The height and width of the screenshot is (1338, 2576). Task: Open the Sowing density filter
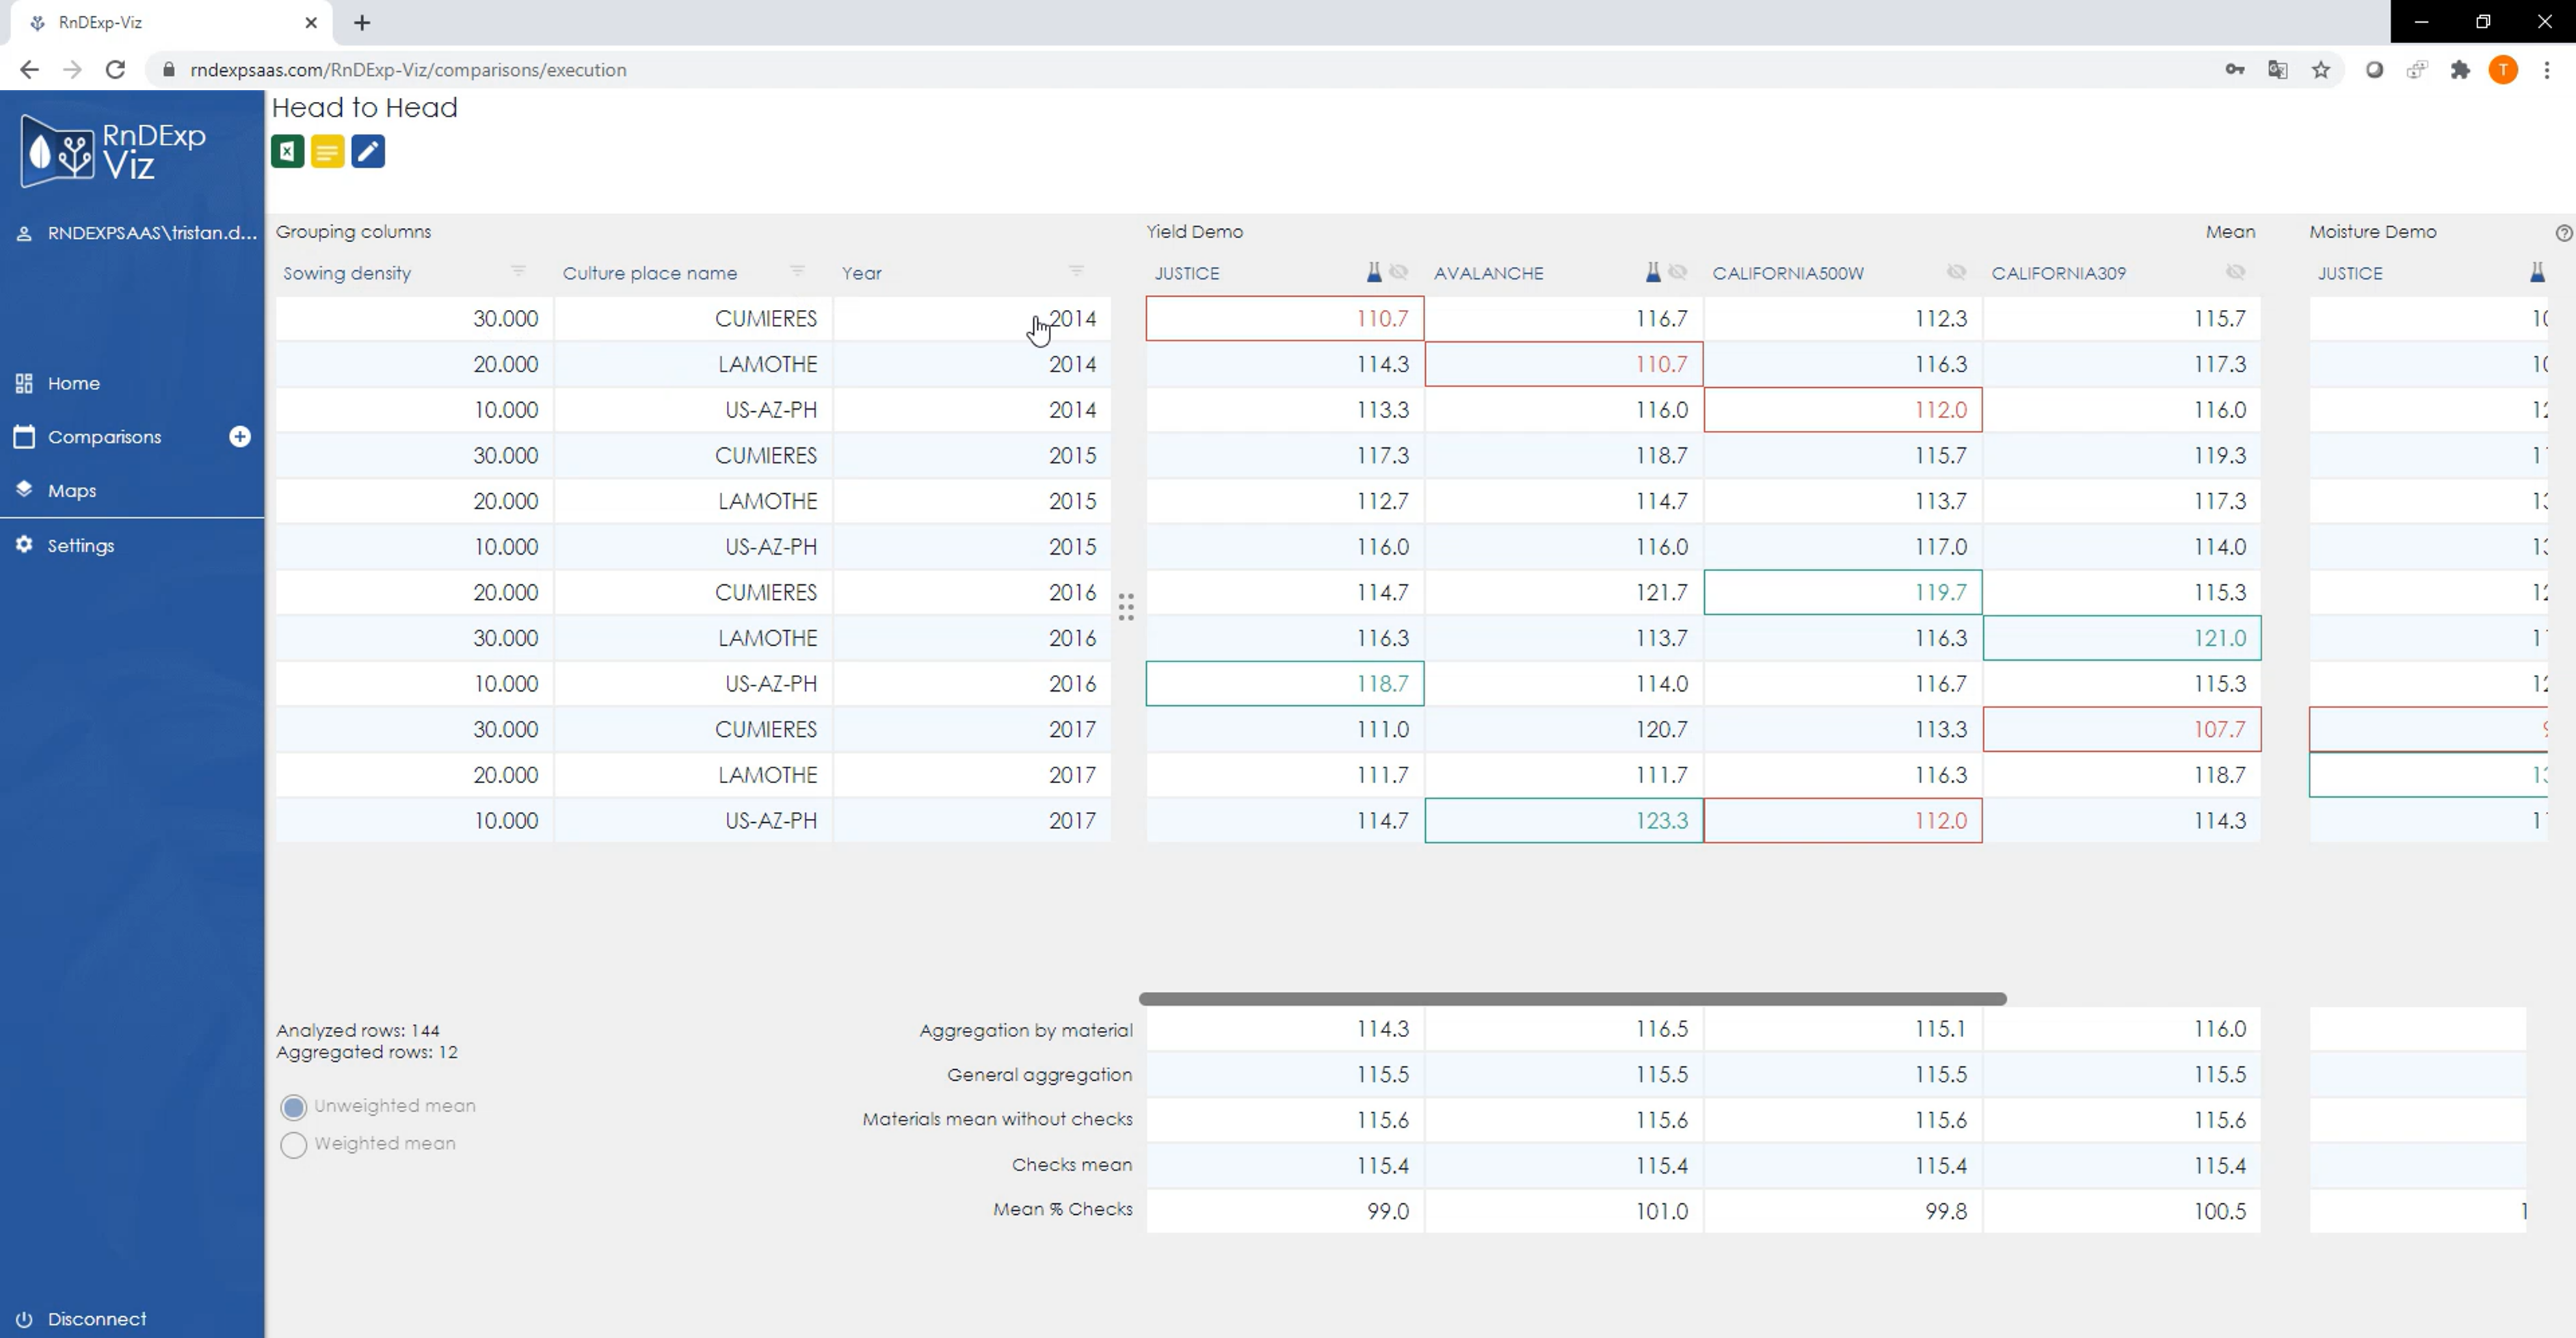pos(518,271)
